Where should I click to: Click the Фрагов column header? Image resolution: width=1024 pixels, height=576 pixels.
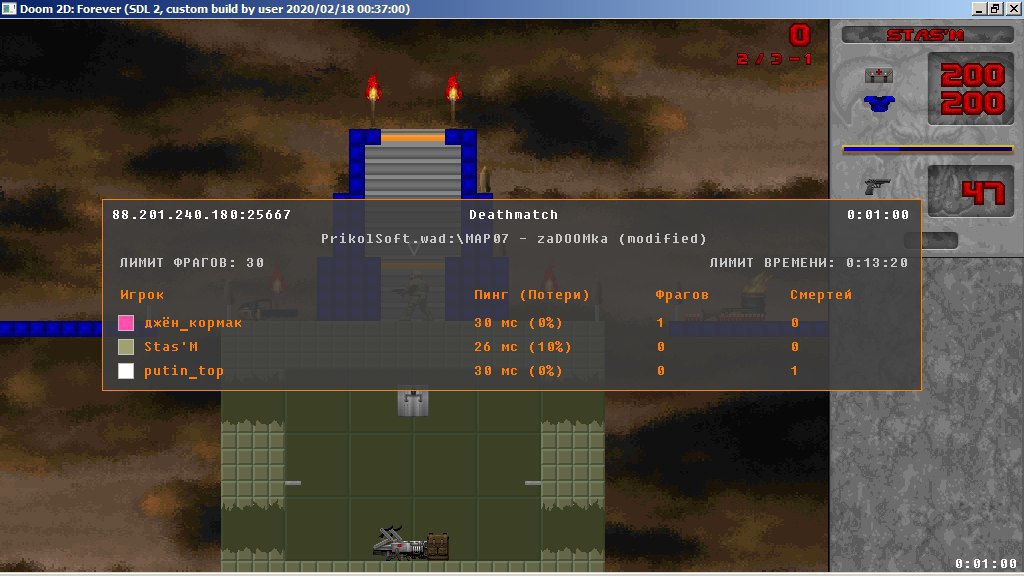tap(682, 295)
